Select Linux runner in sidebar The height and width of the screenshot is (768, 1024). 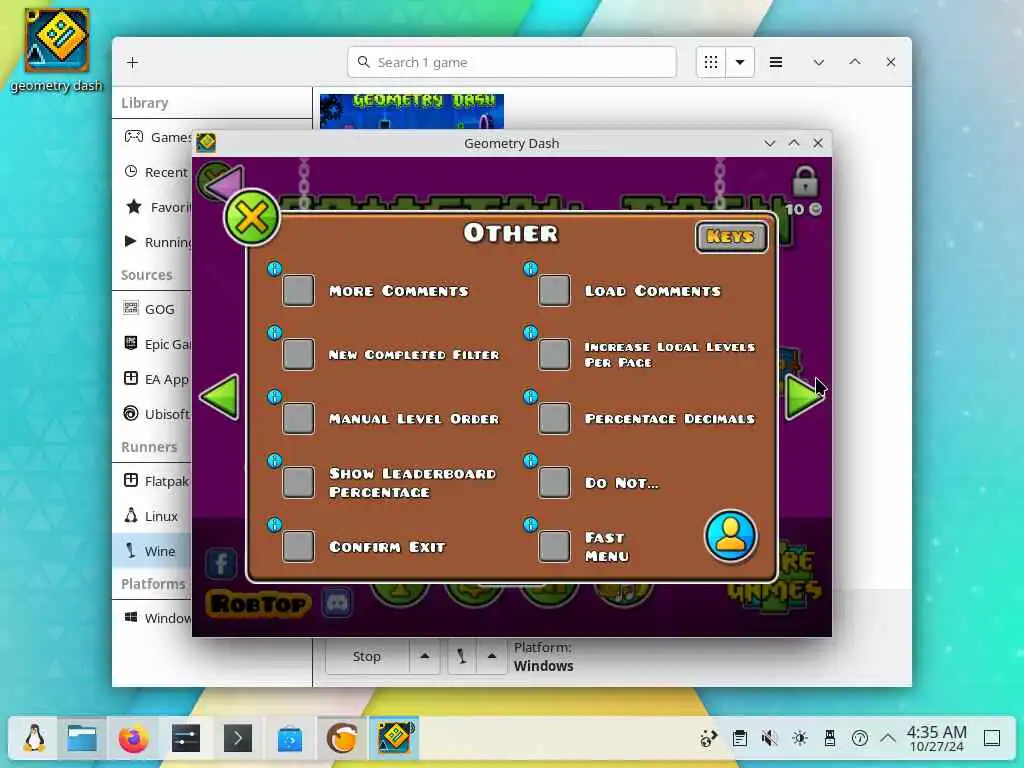152,516
